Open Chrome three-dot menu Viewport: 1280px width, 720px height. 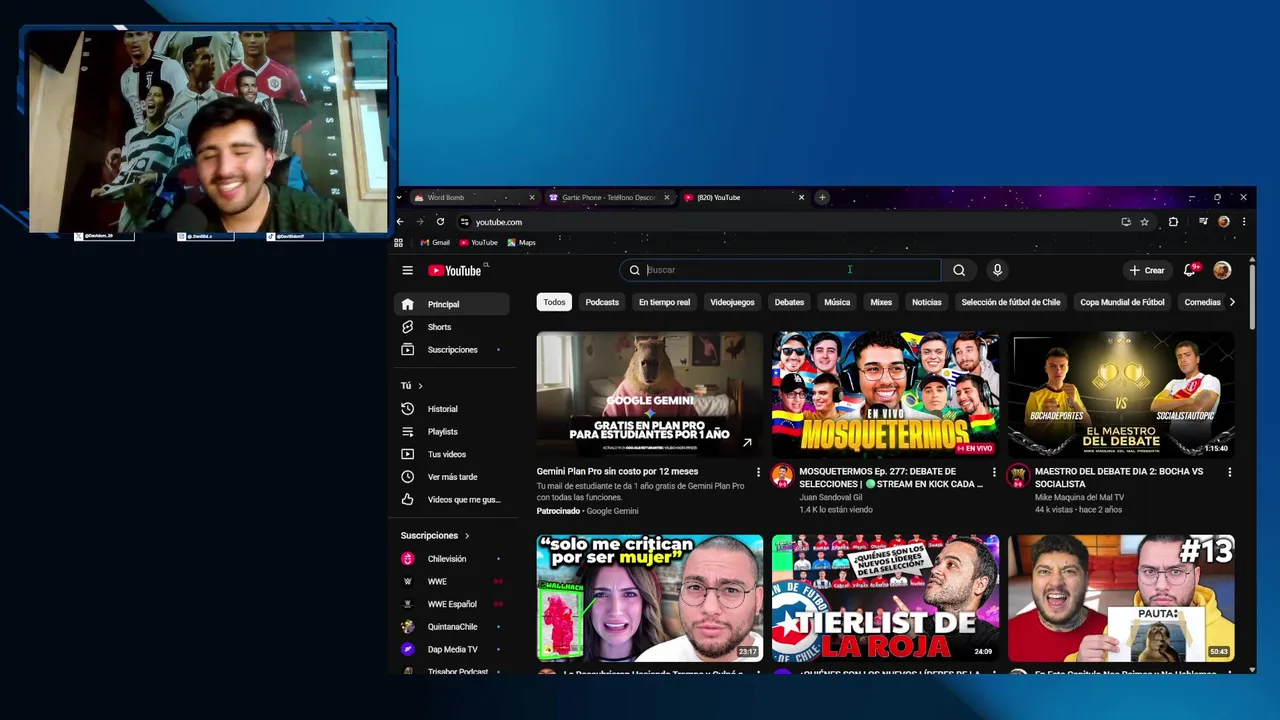click(x=1244, y=222)
